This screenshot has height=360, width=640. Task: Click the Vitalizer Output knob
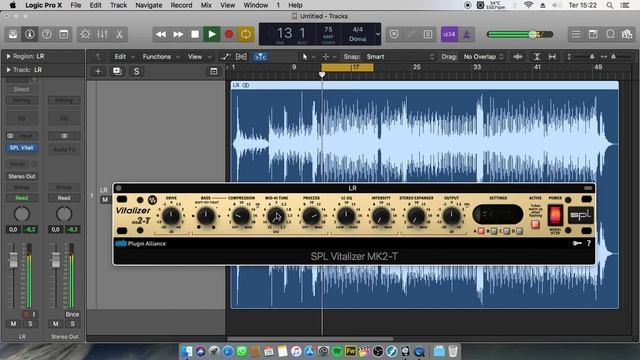click(451, 216)
